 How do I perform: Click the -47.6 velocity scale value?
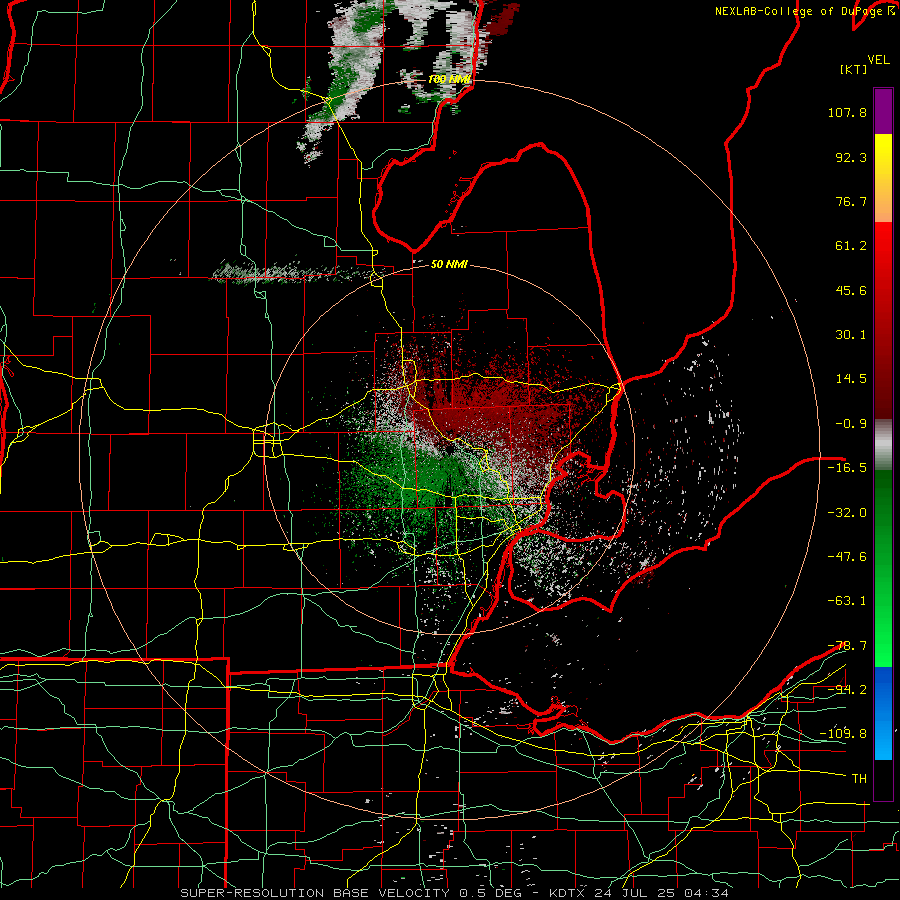[x=847, y=557]
